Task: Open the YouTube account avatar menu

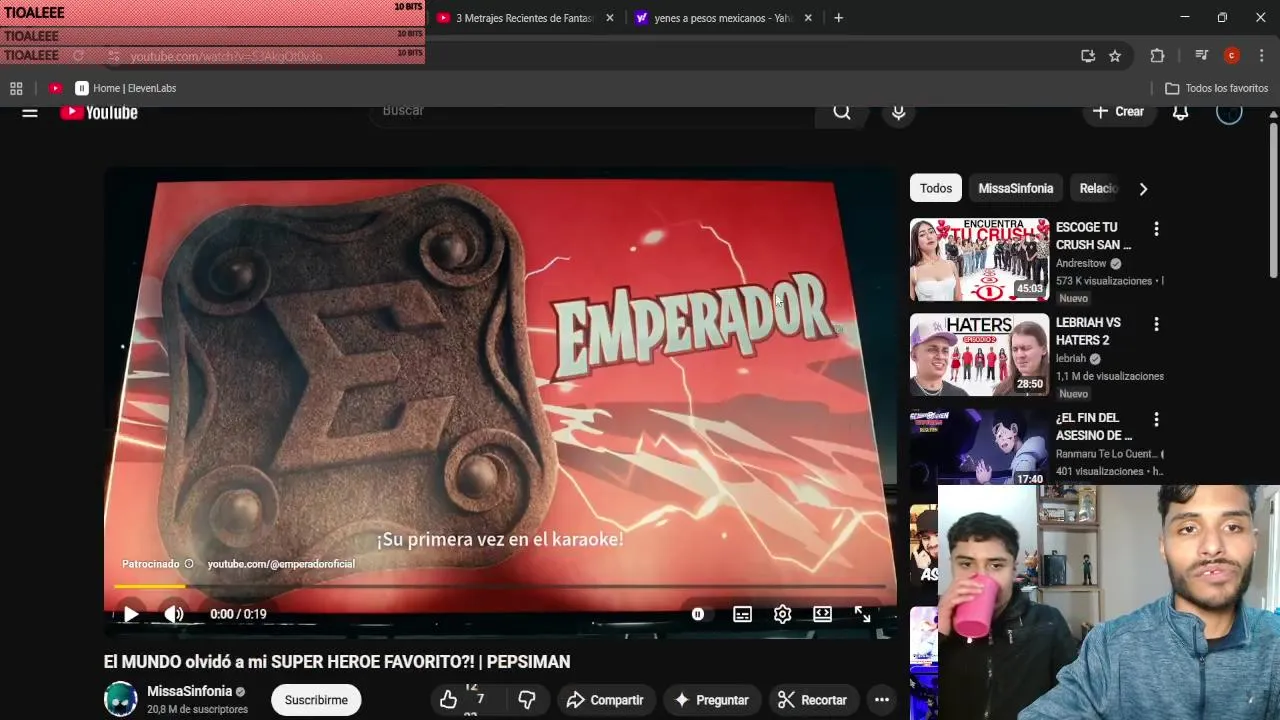Action: [1229, 112]
